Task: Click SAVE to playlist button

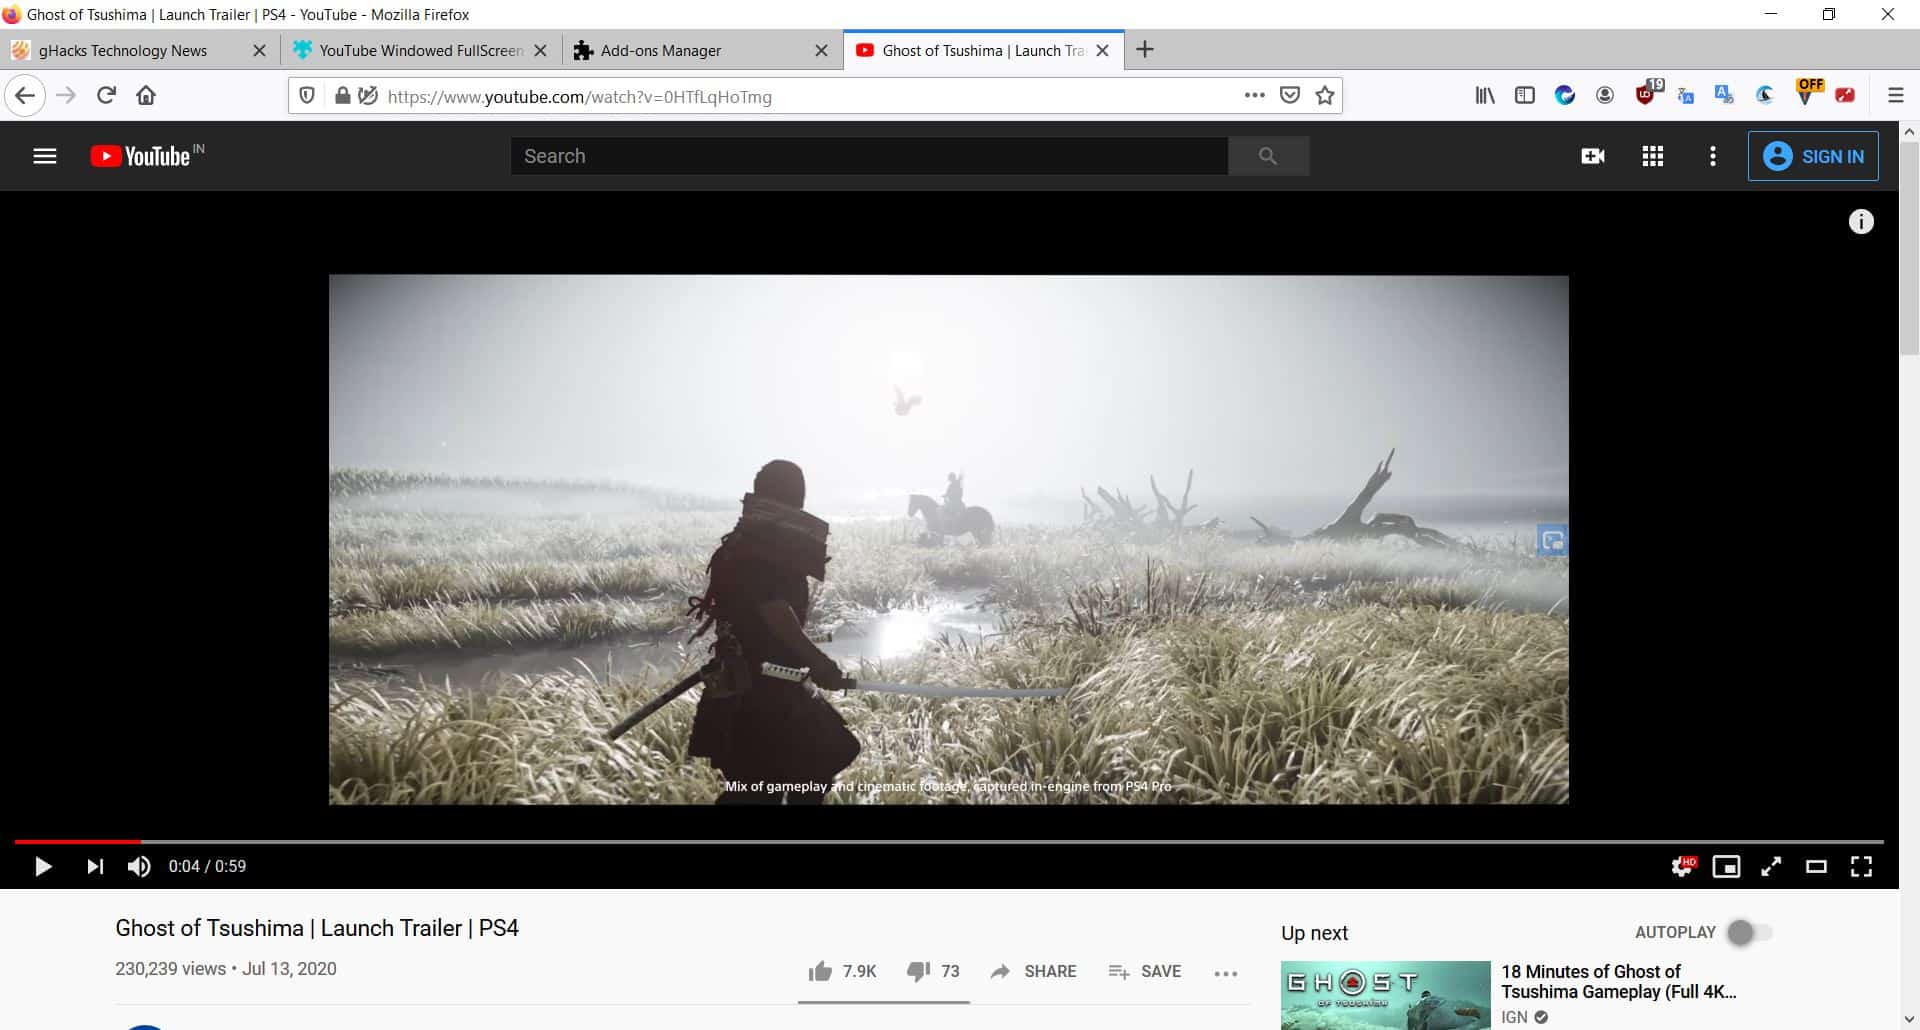Action: (1145, 971)
